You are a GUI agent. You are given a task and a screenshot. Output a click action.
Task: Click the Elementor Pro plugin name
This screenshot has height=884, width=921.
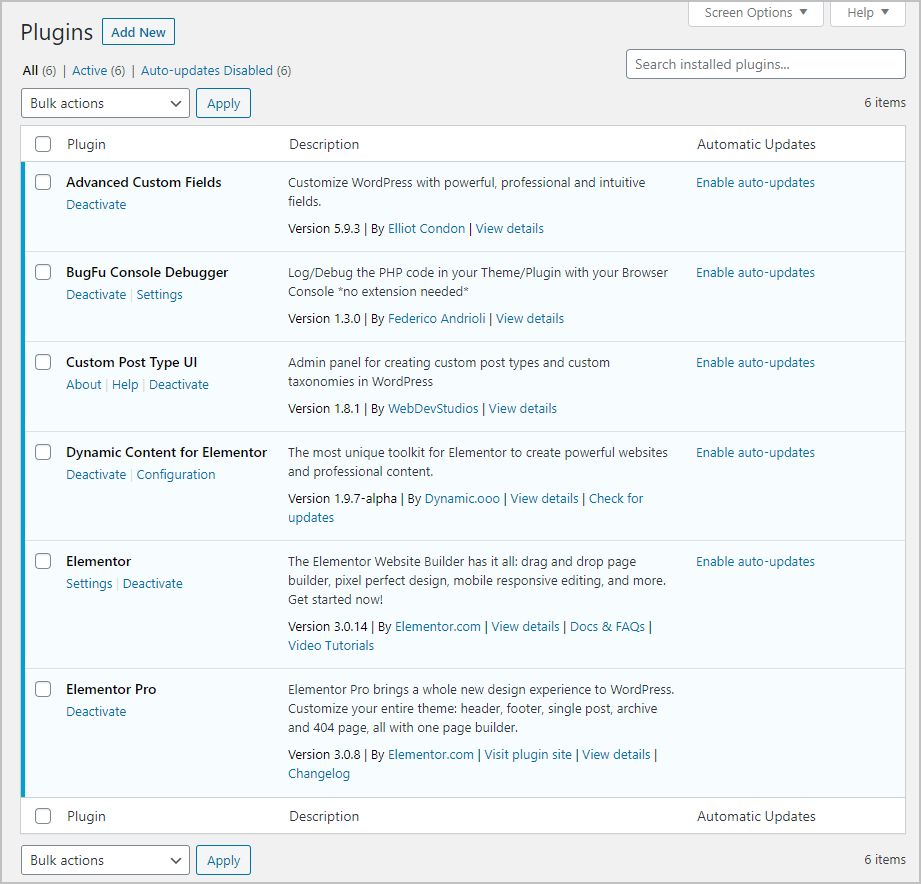click(111, 689)
